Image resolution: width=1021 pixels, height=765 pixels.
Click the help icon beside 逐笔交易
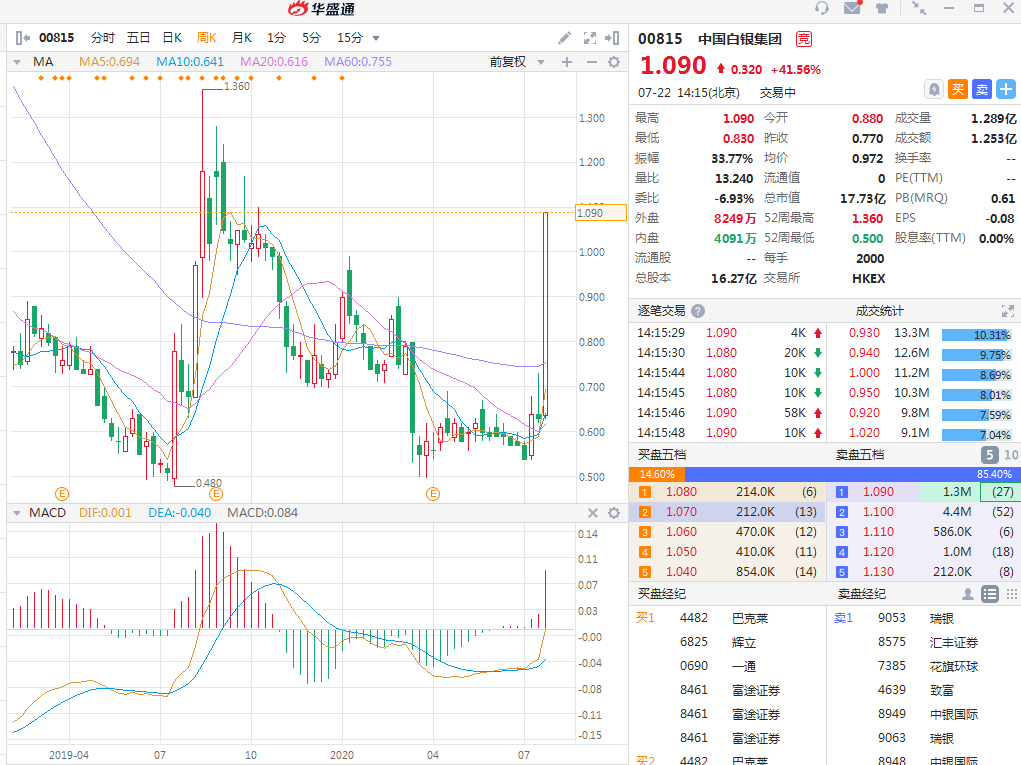[x=698, y=311]
